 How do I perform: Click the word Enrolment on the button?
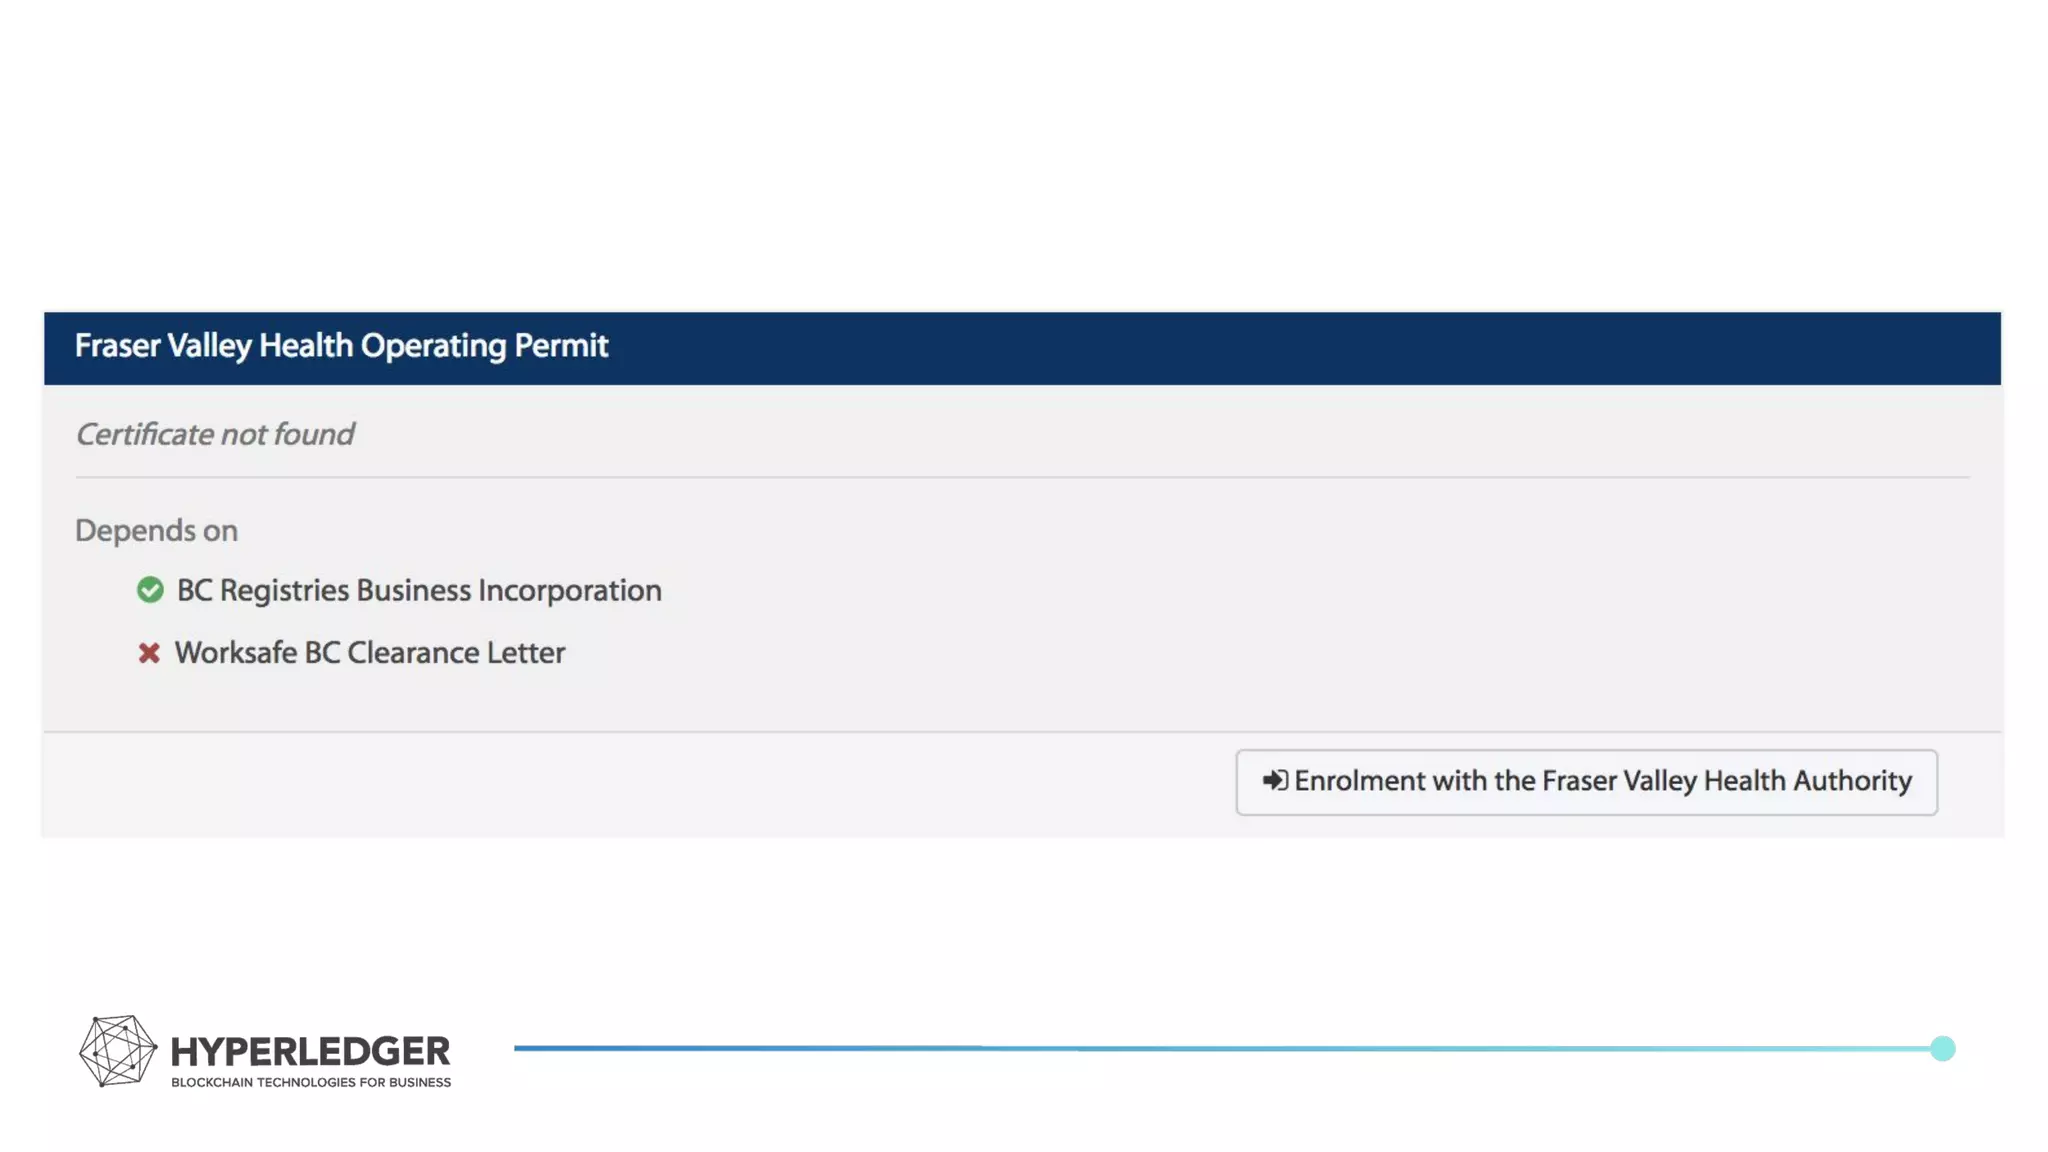[1359, 780]
